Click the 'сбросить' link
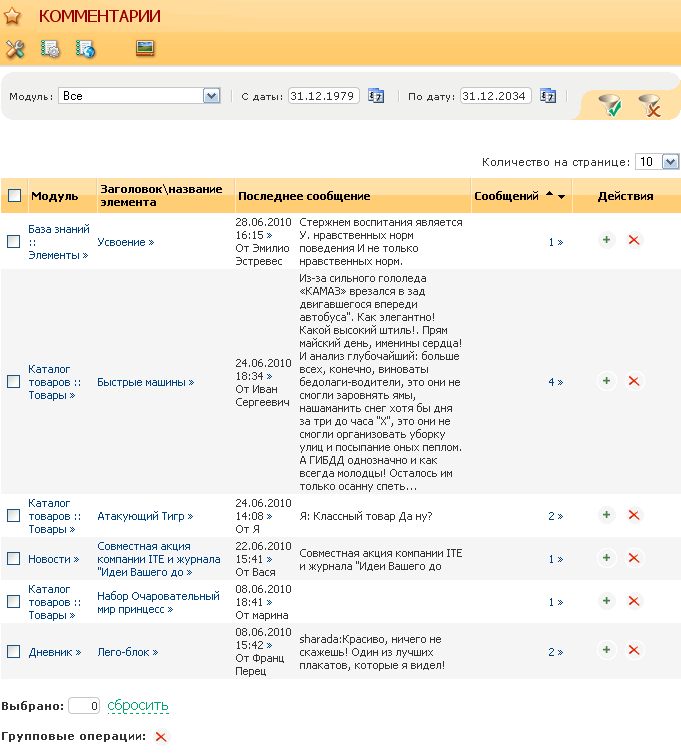Viewport: 681px width, 756px height. [138, 706]
